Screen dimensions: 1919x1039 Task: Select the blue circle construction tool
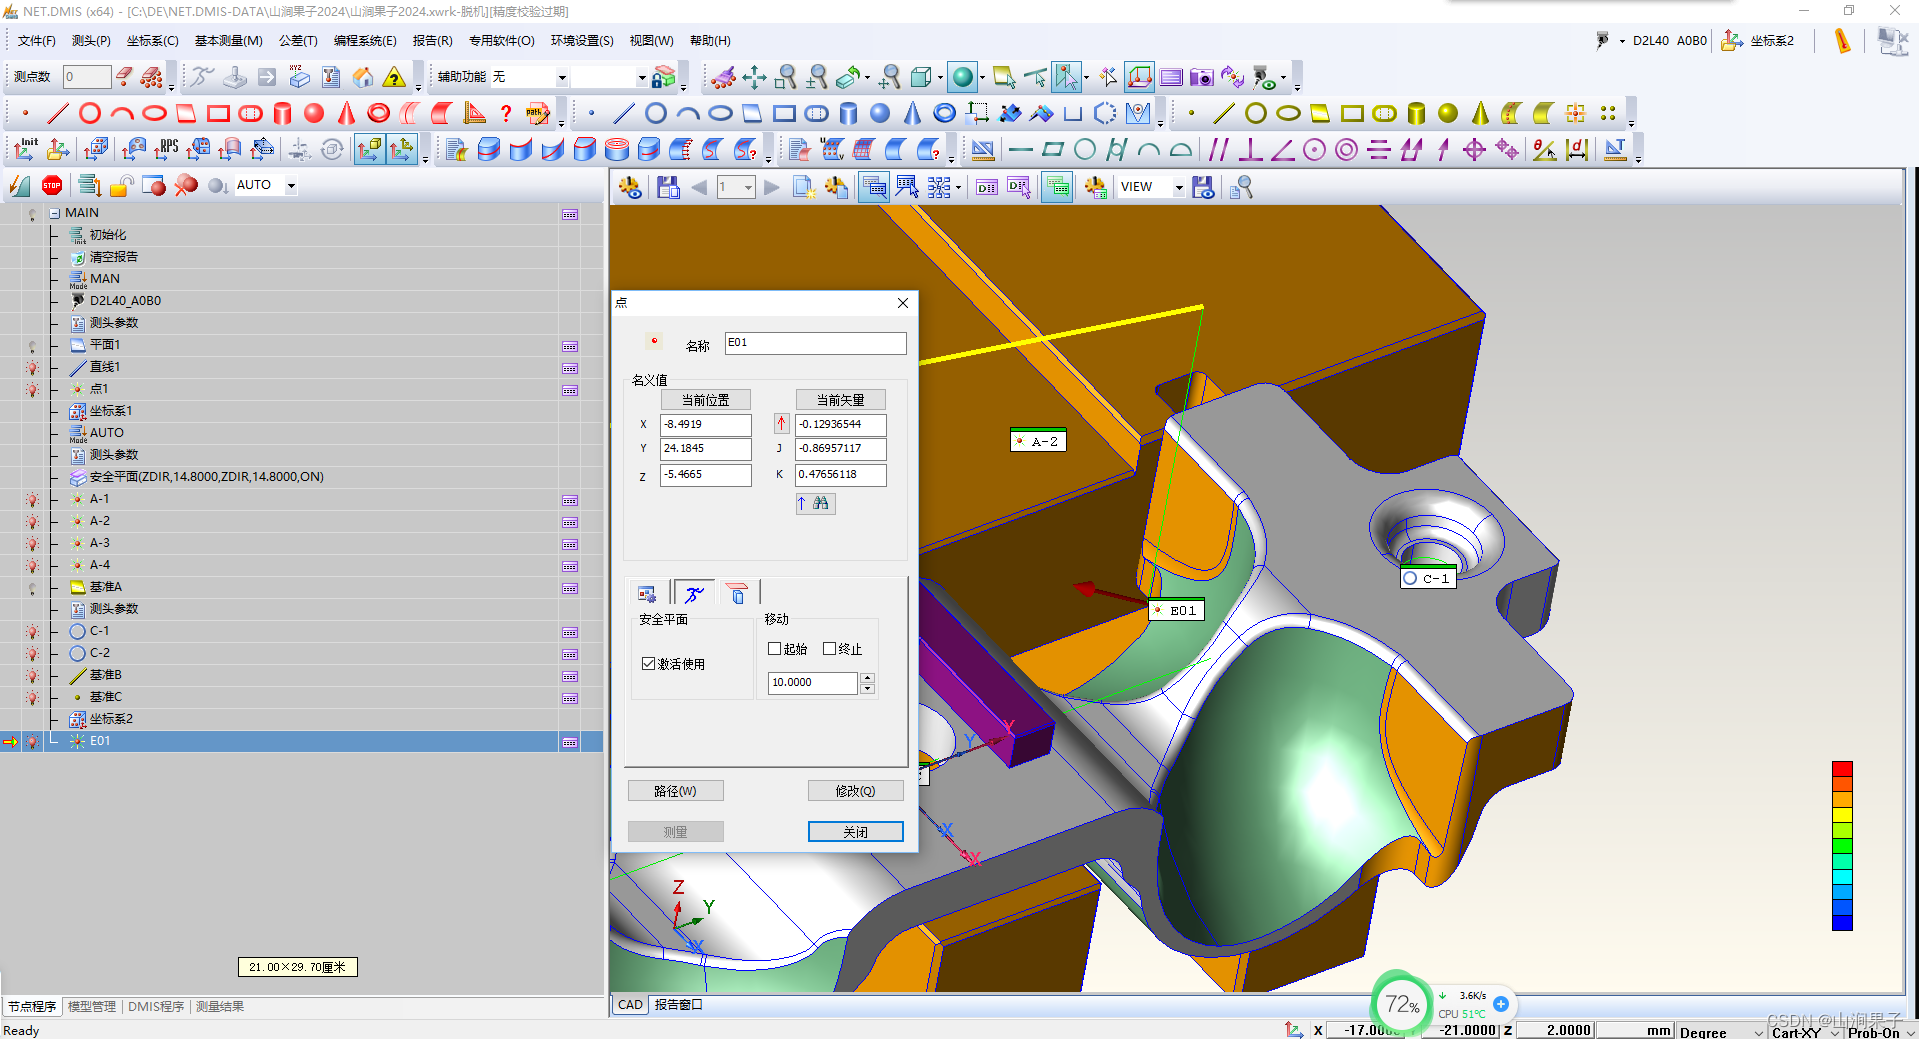point(656,113)
